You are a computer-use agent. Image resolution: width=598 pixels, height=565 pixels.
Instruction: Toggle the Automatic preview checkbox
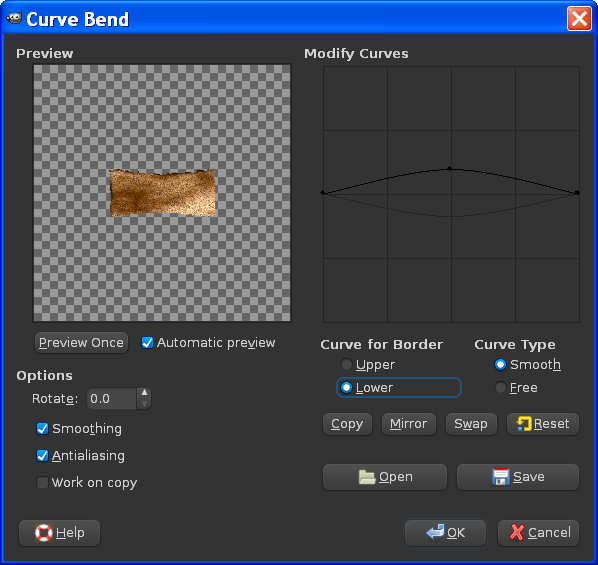(147, 343)
